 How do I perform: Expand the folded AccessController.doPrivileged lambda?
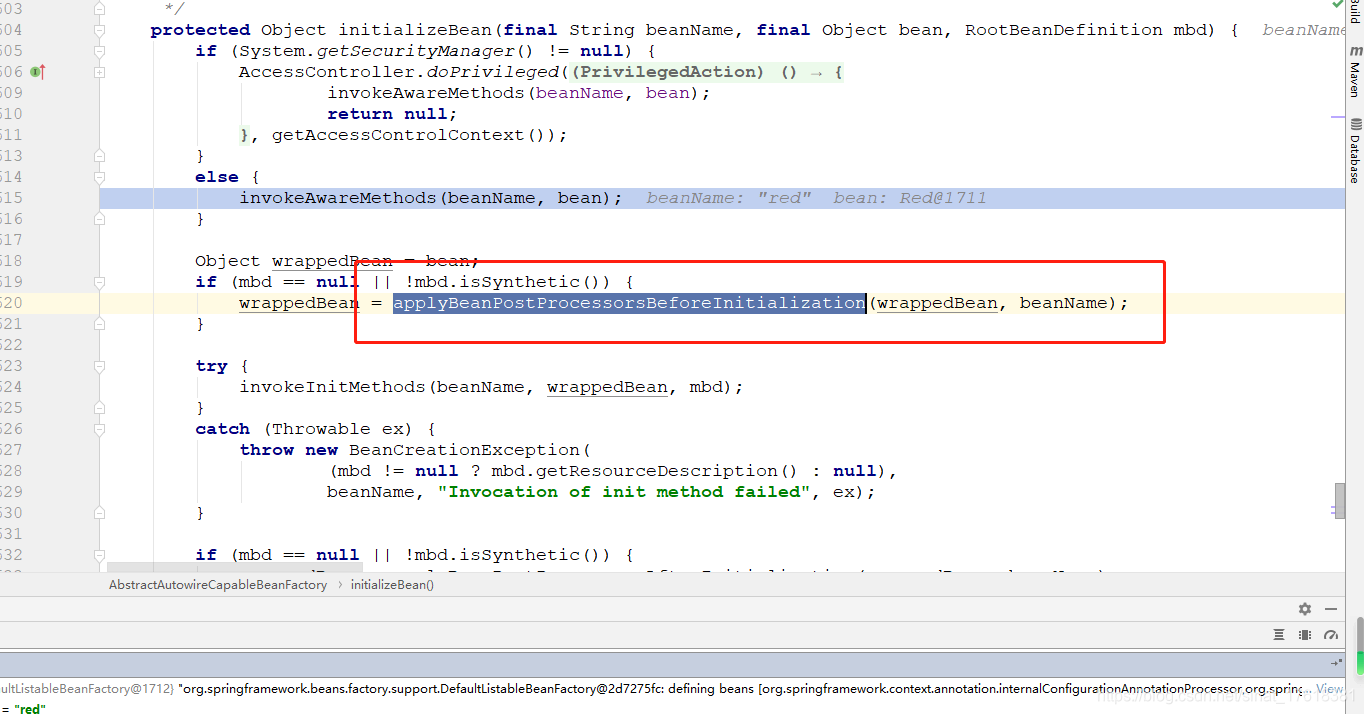(99, 72)
